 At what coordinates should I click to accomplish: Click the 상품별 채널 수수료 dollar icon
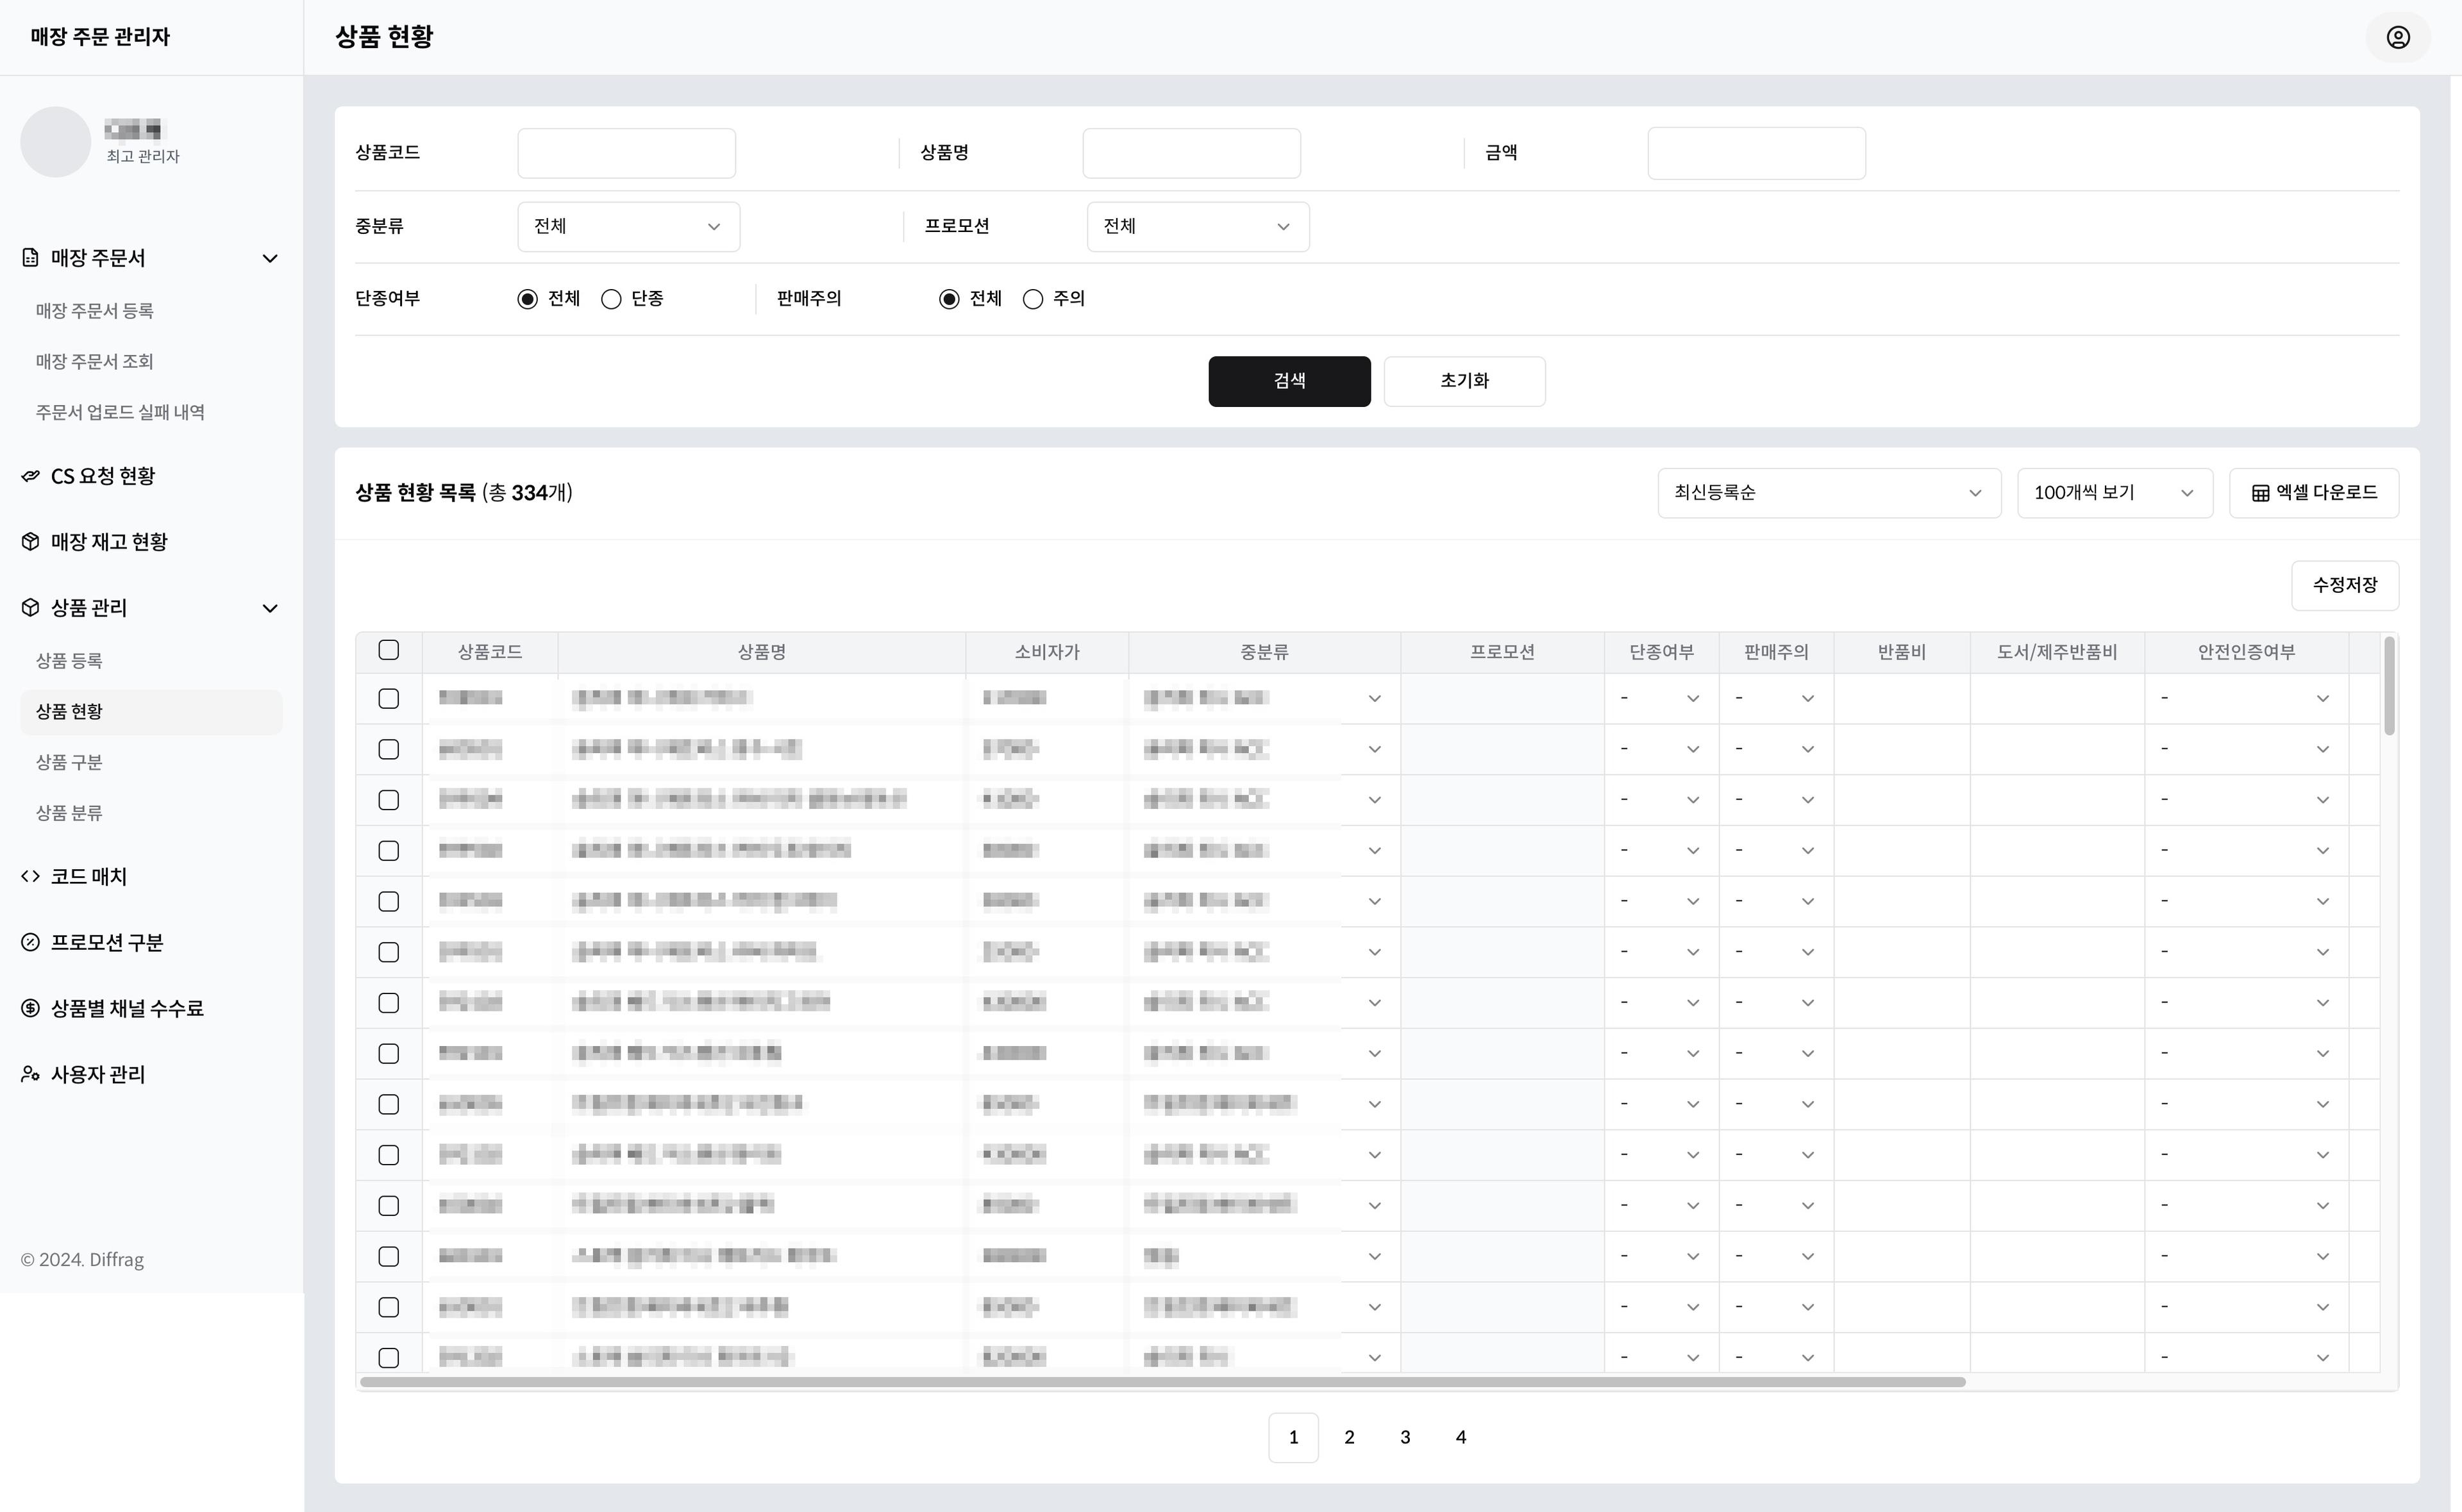click(x=31, y=1009)
